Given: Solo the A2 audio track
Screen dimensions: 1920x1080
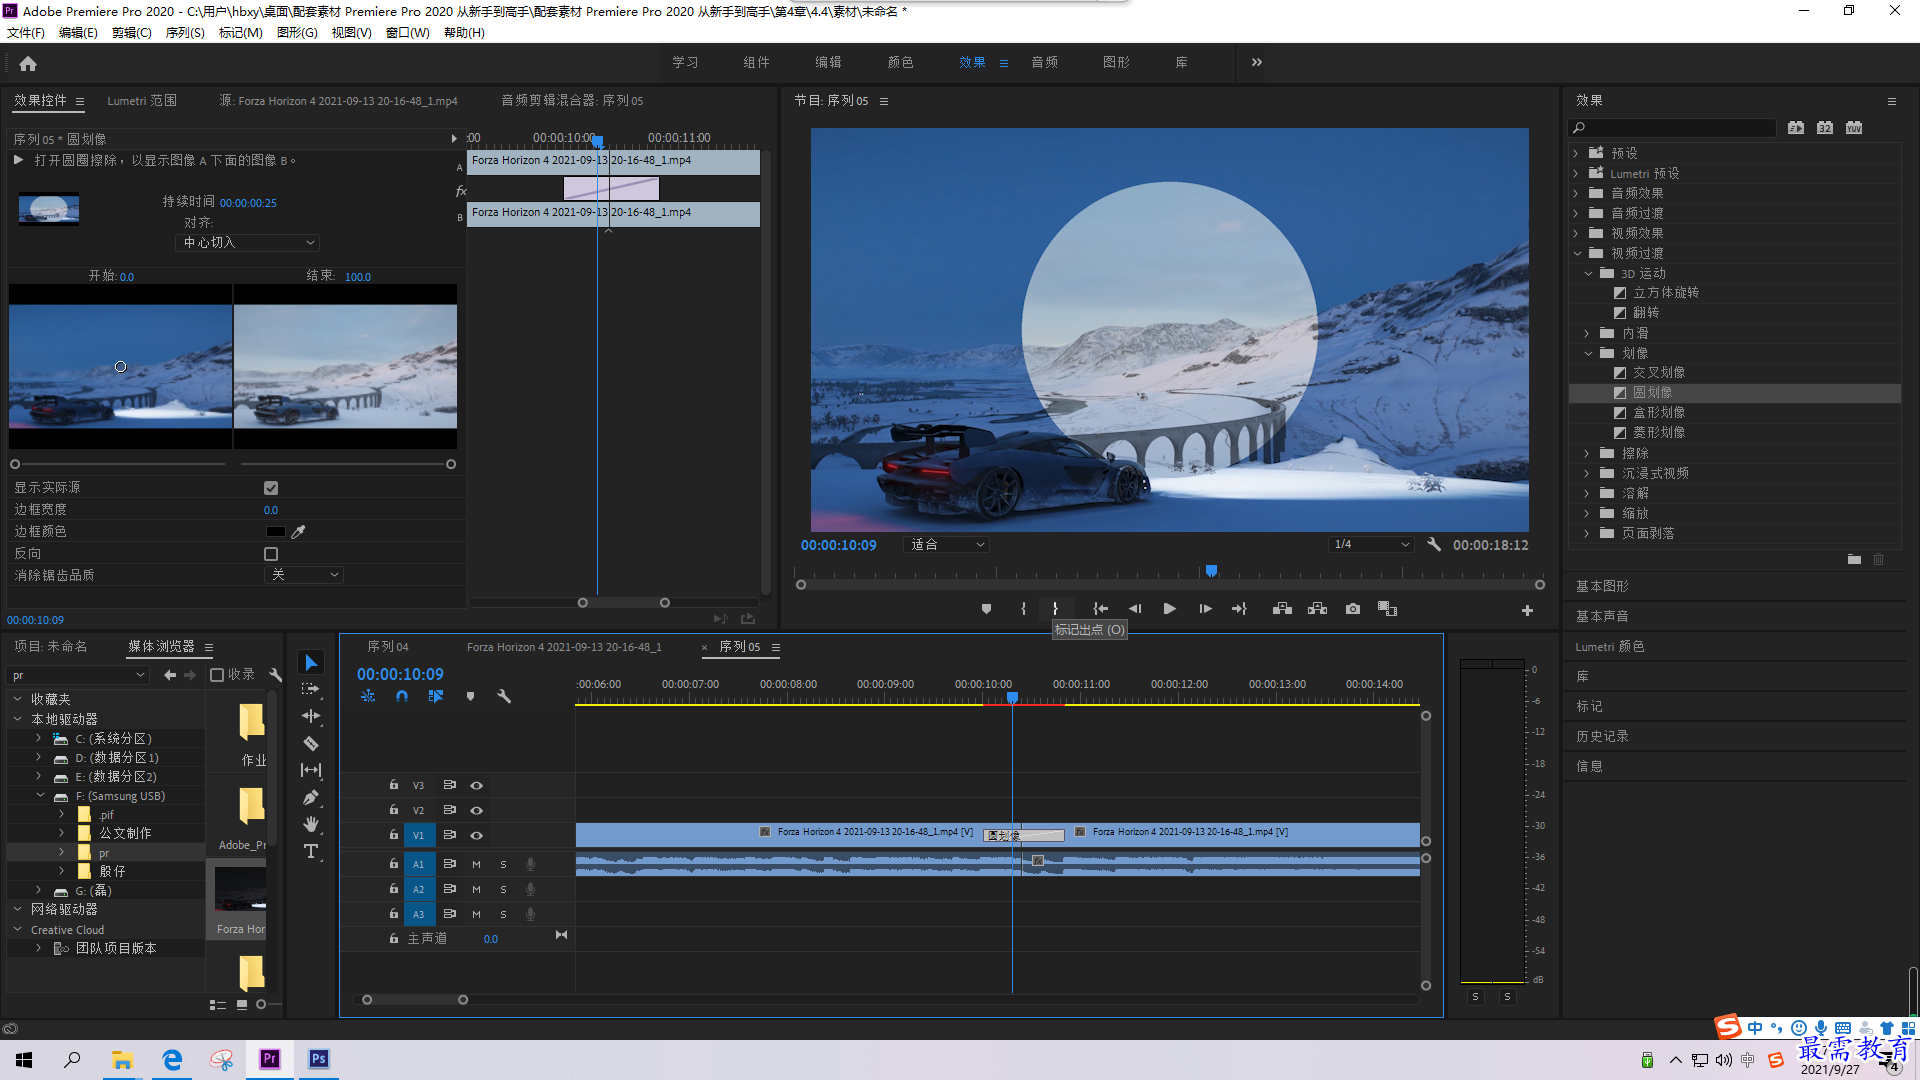Looking at the screenshot, I should pos(504,889).
